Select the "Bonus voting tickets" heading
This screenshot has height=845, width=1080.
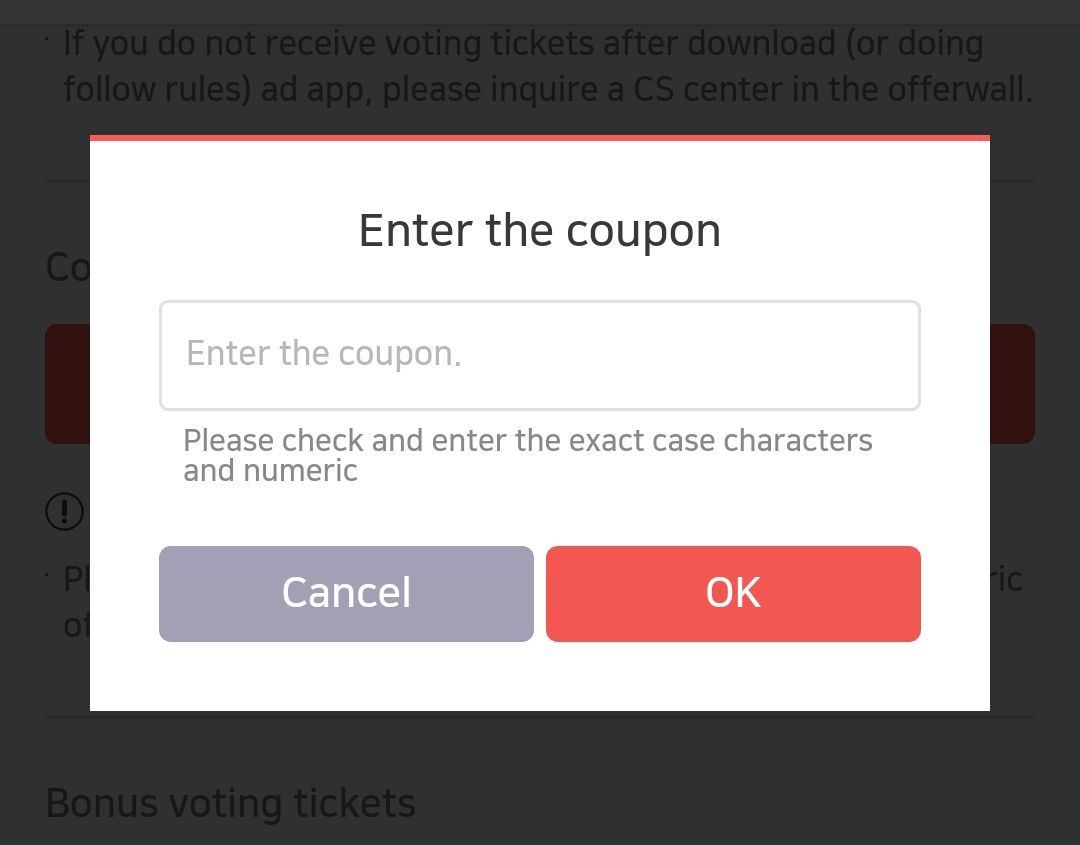(x=230, y=804)
